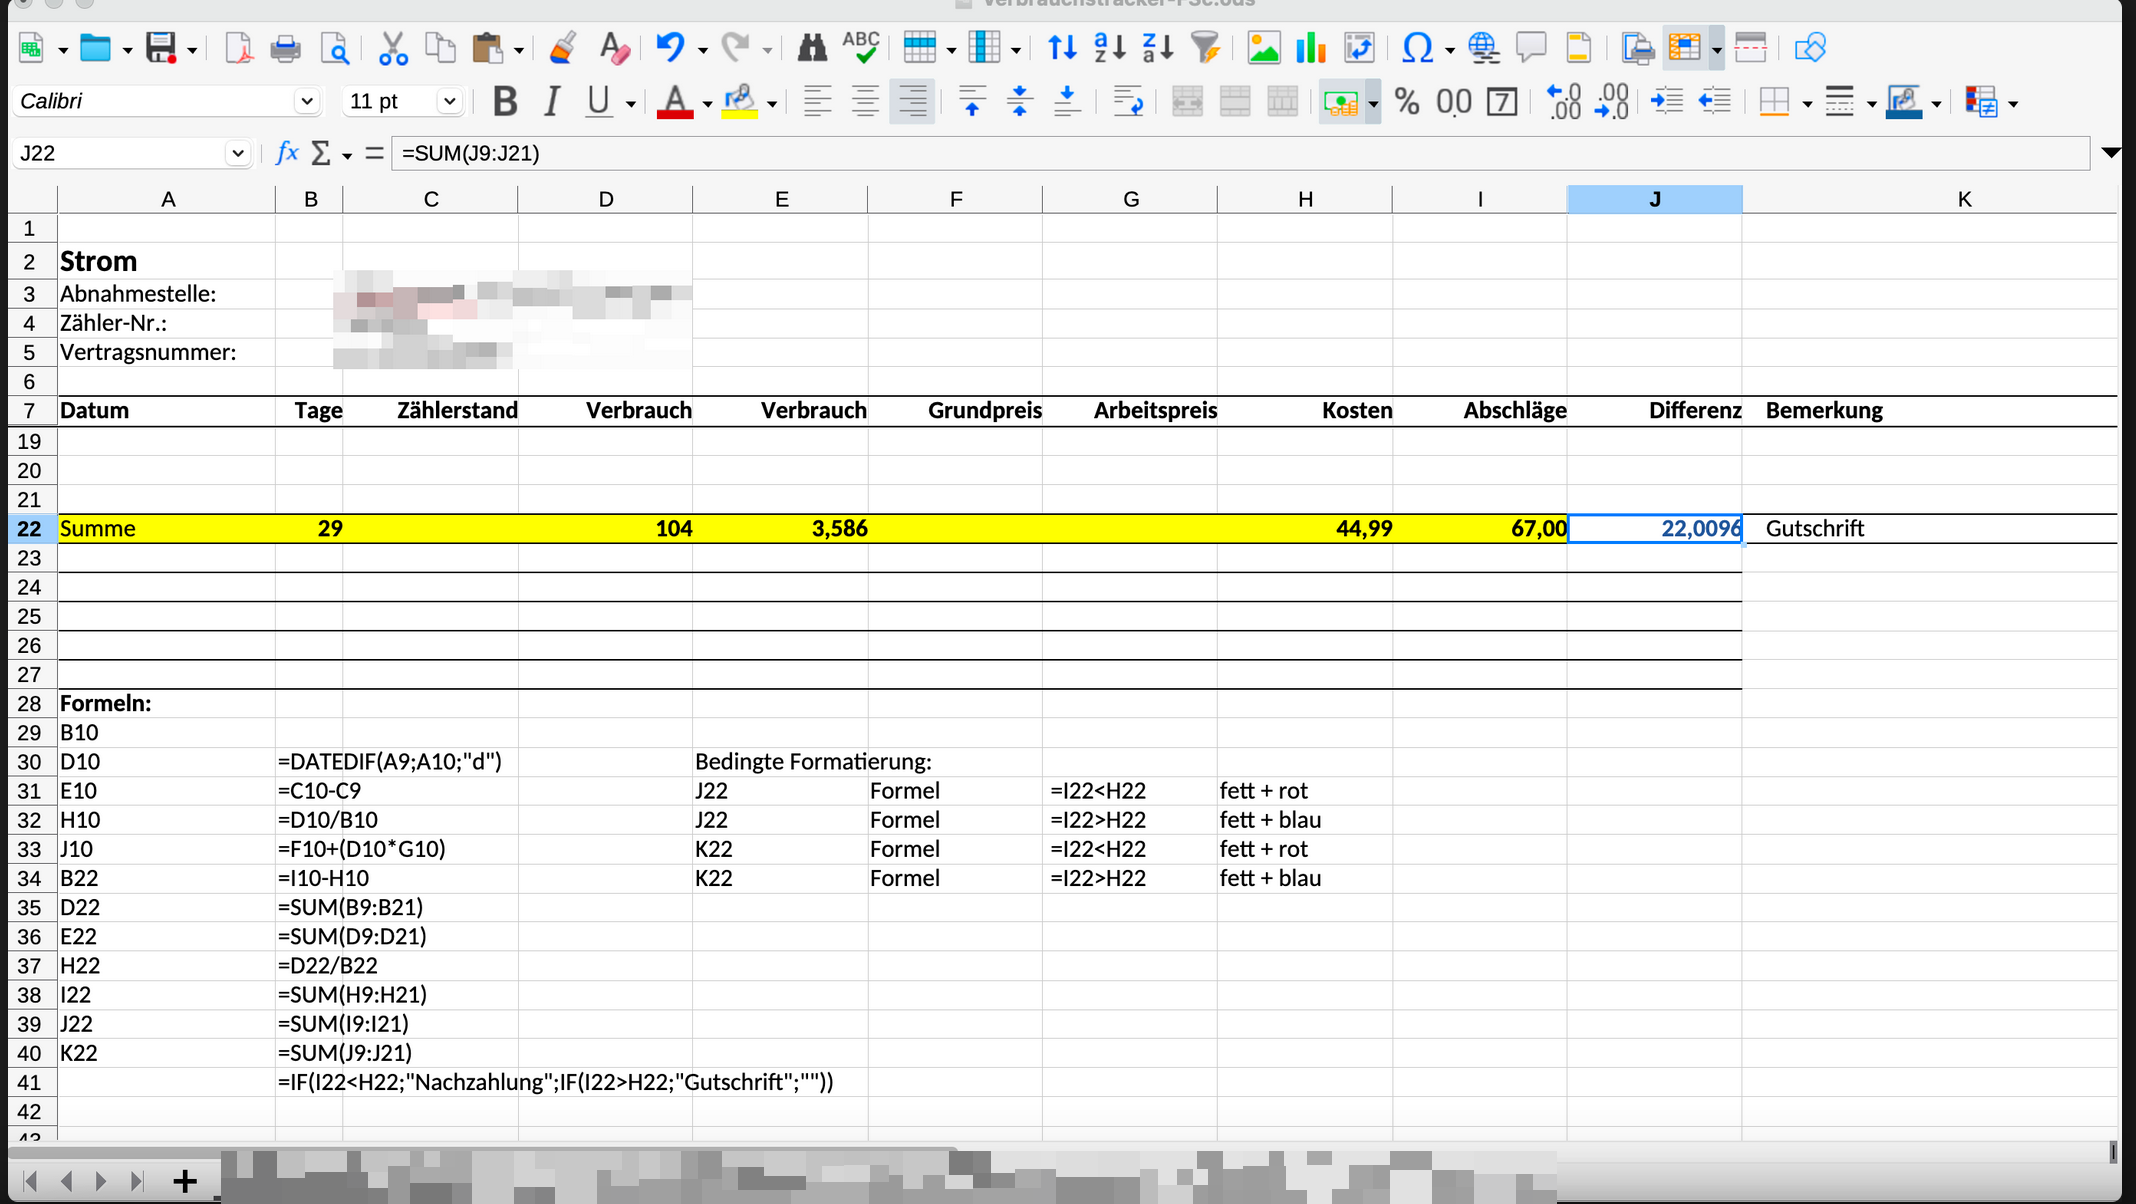Toggle Bold formatting
Screen dimensions: 2136x1204
505,102
